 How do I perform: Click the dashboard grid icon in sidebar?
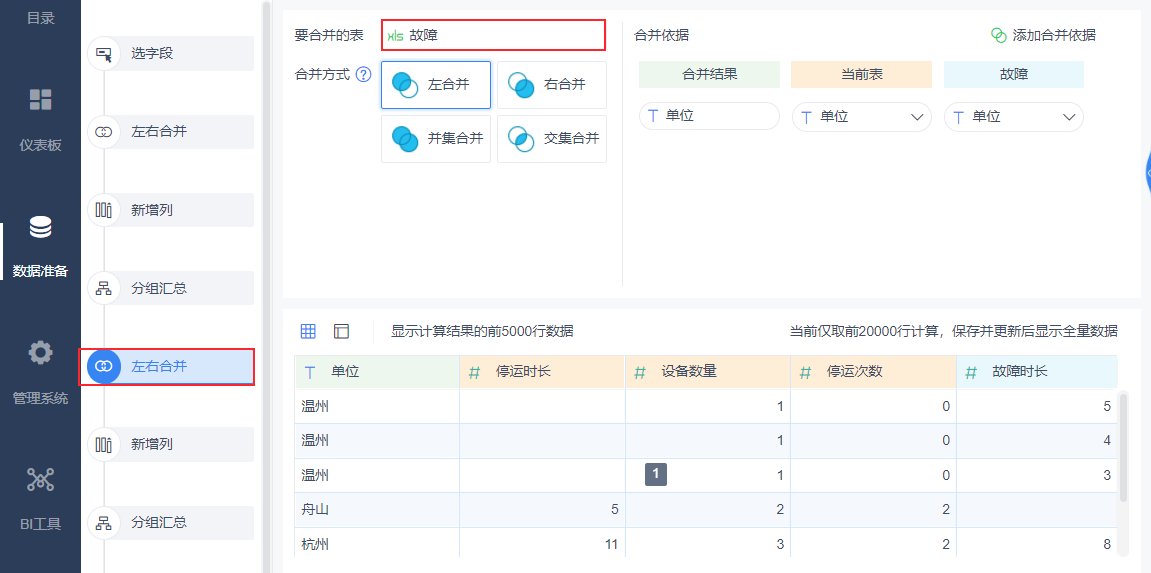pos(40,99)
